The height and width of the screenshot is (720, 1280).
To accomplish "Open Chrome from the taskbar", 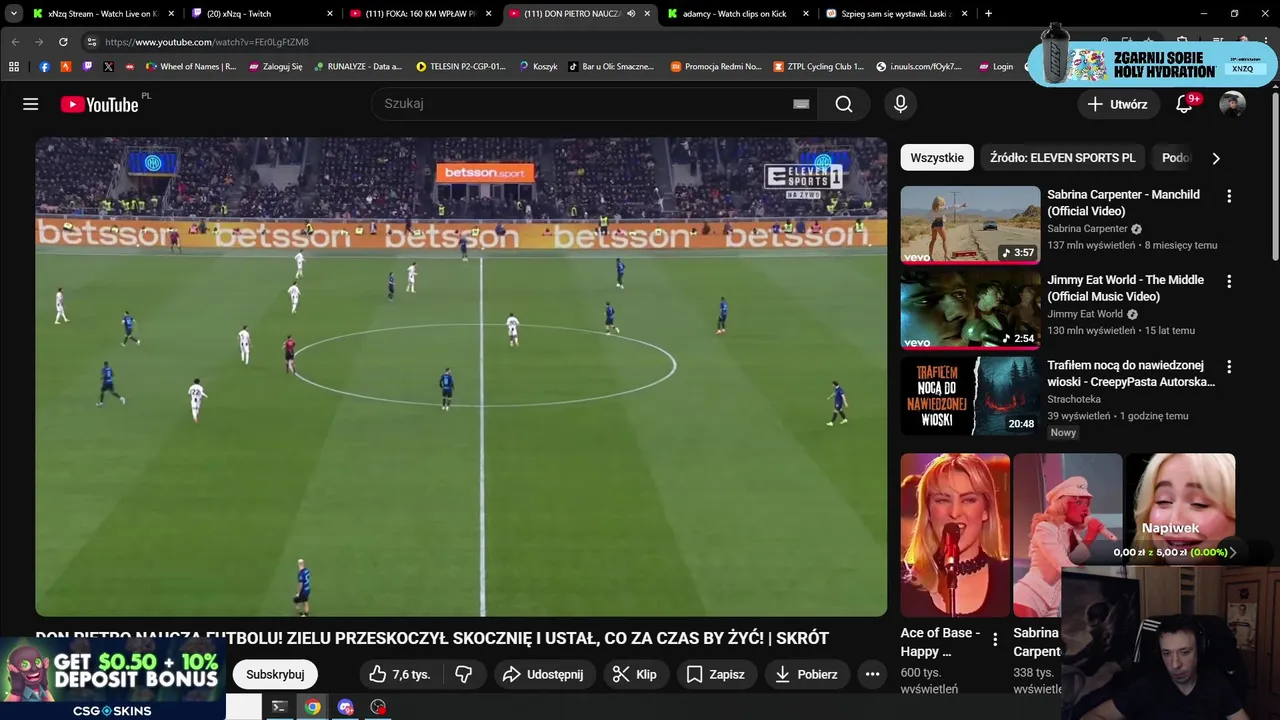I will 313,707.
